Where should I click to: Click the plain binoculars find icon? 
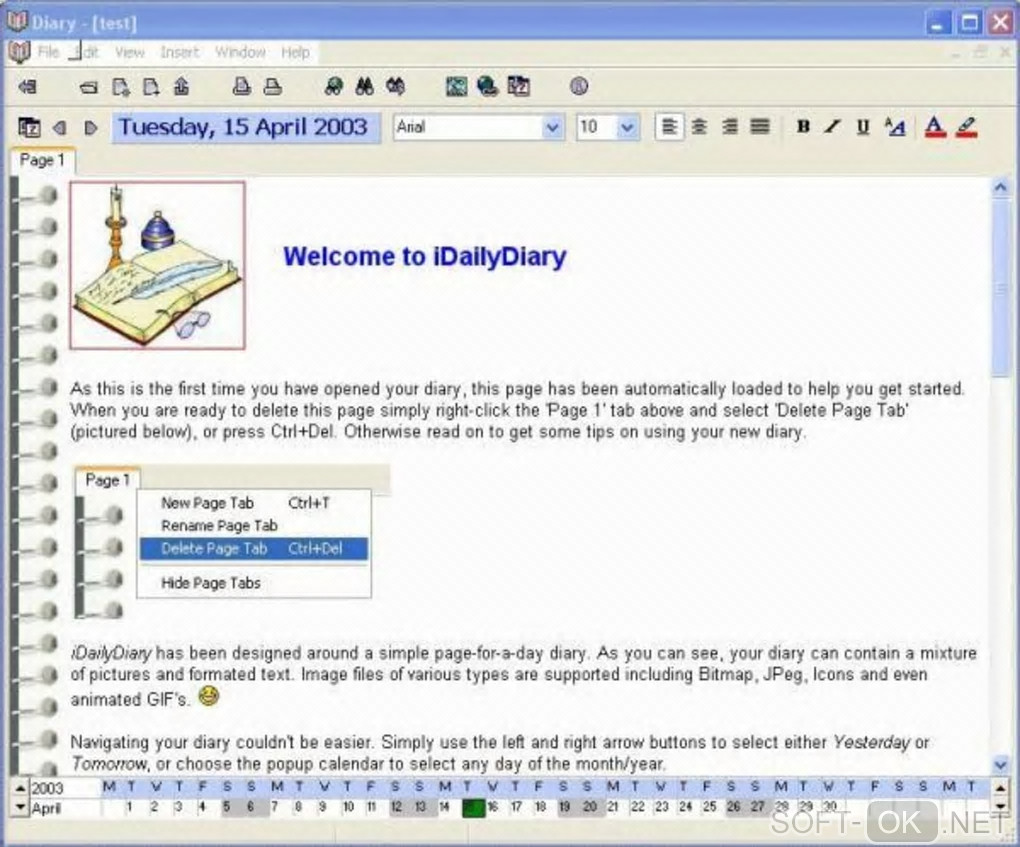click(364, 87)
